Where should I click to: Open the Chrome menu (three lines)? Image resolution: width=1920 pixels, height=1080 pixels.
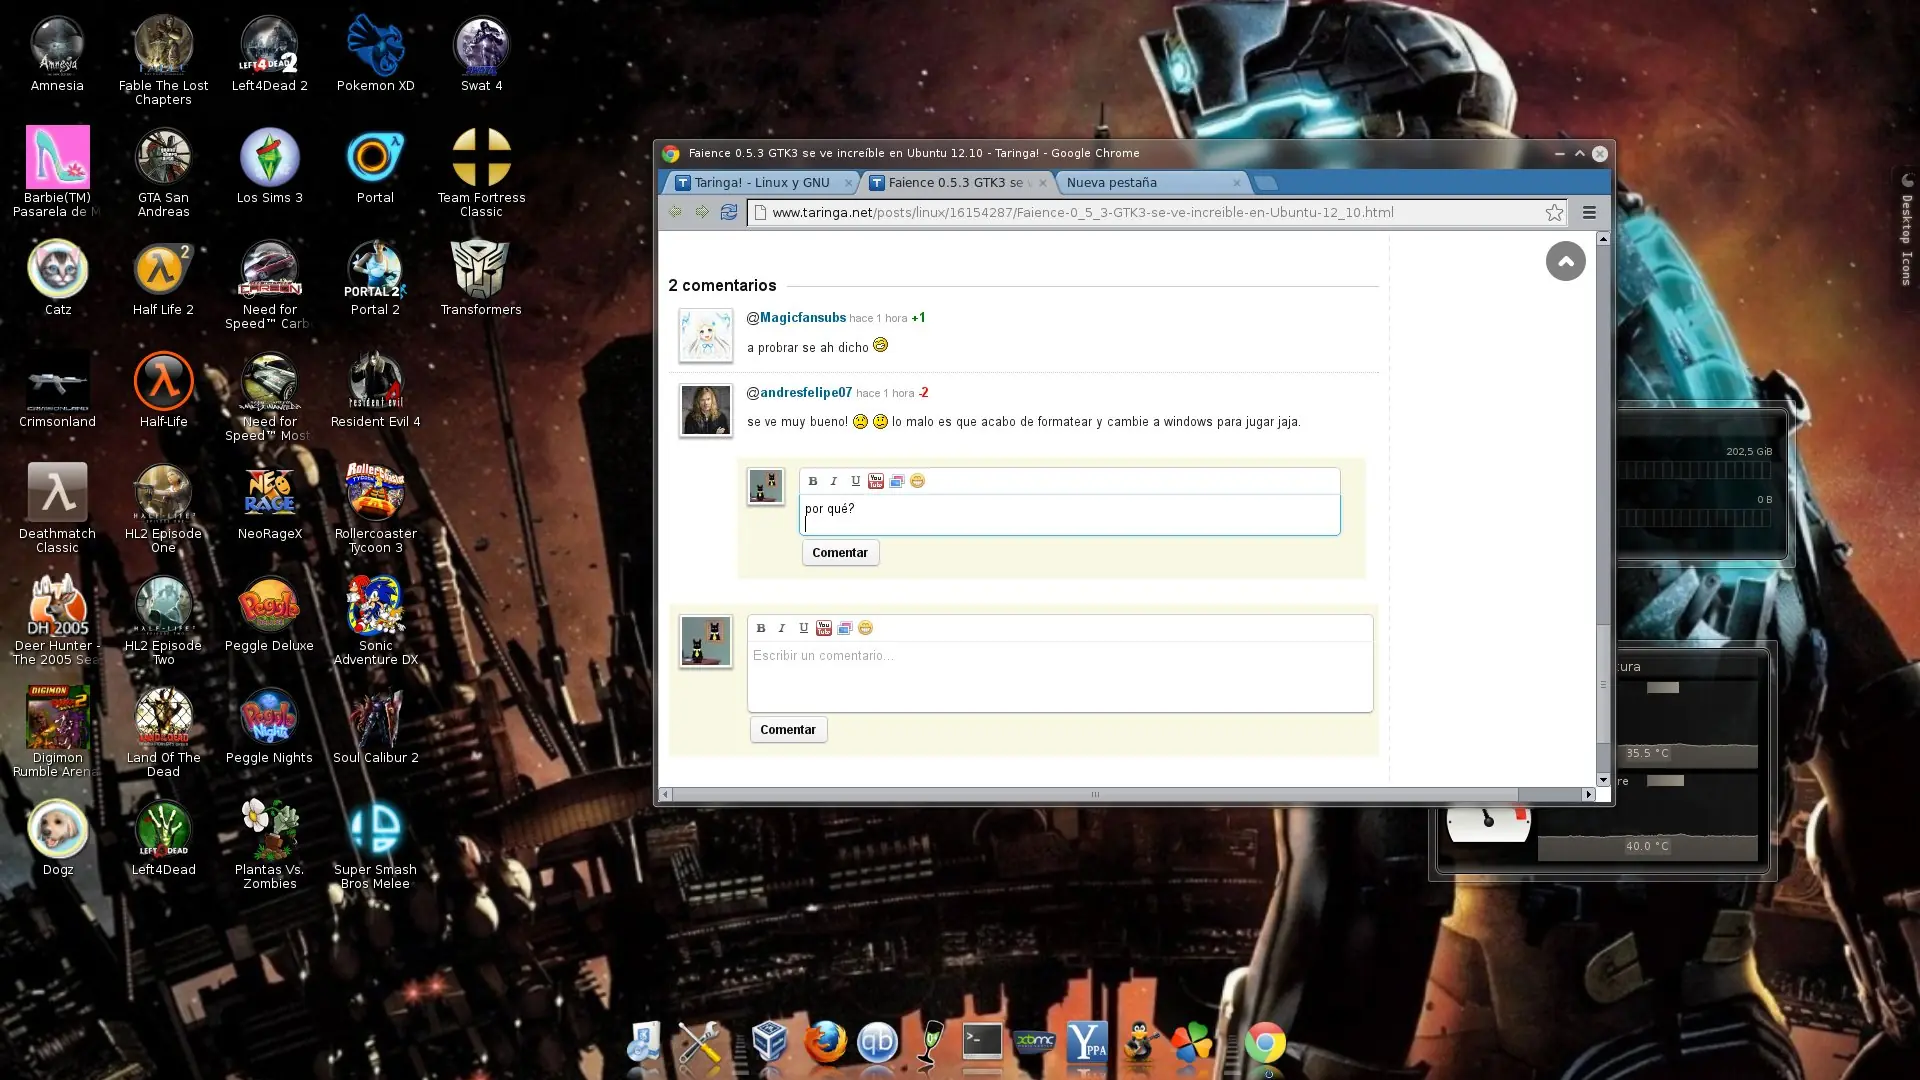click(1589, 212)
